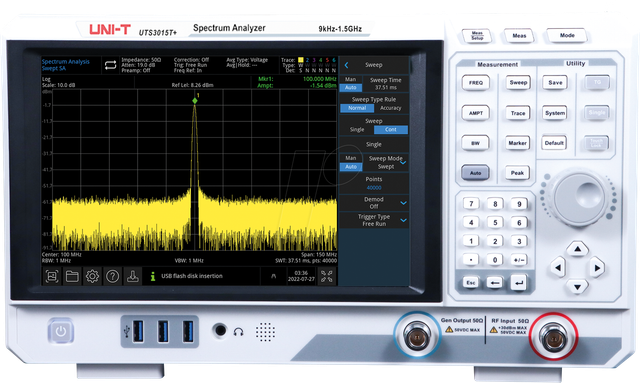The height and width of the screenshot is (383, 640).
Task: Set Sweep Time to Auto
Action: 351,87
